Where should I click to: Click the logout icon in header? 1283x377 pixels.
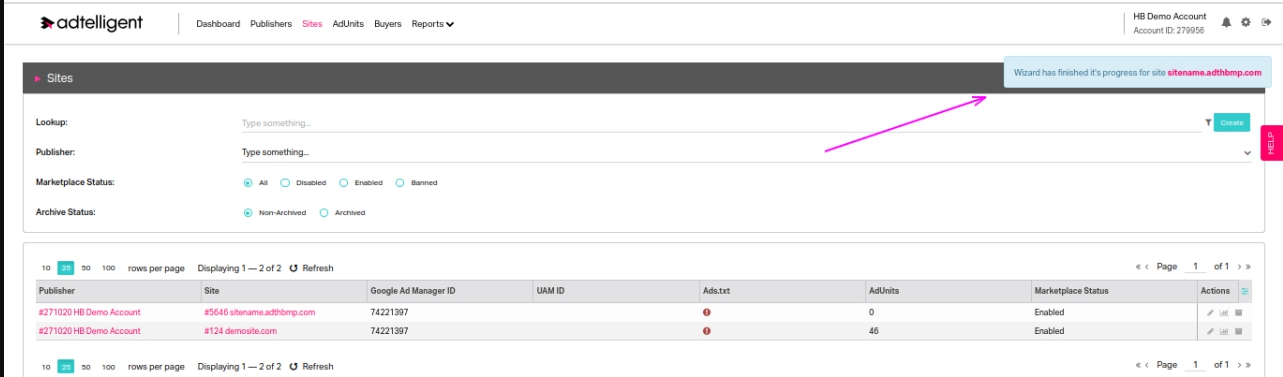point(1265,22)
